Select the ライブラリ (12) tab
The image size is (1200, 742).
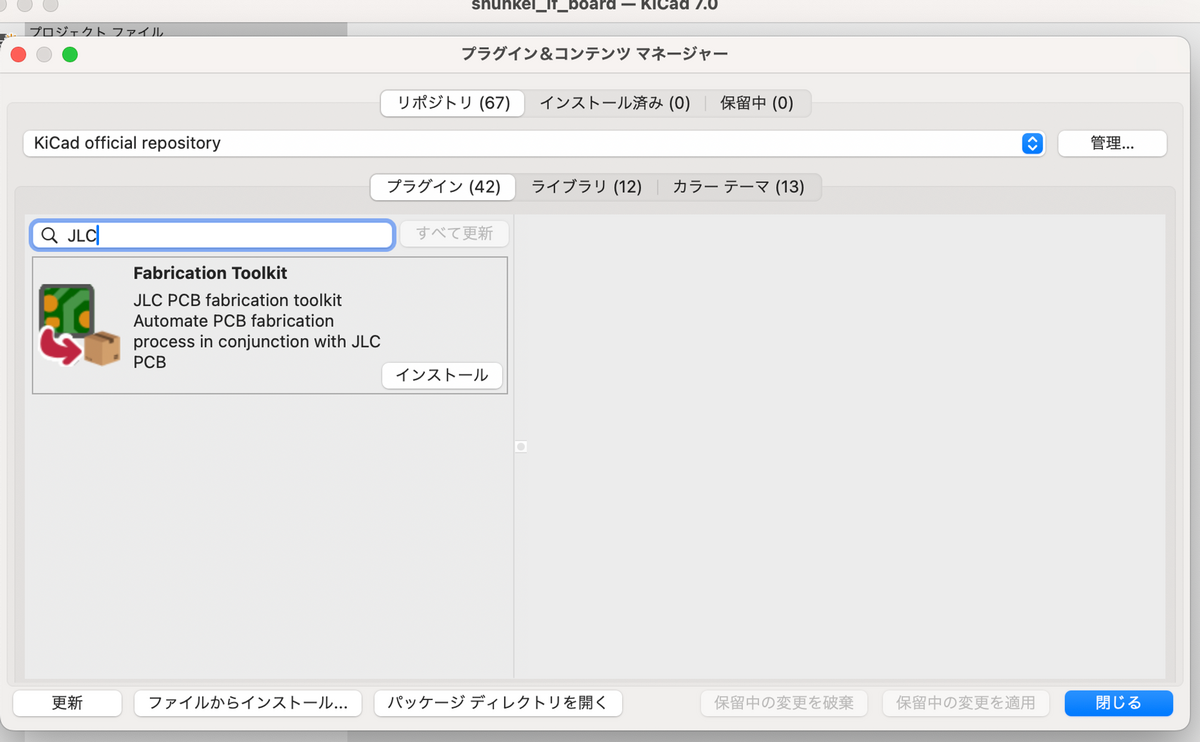click(586, 187)
